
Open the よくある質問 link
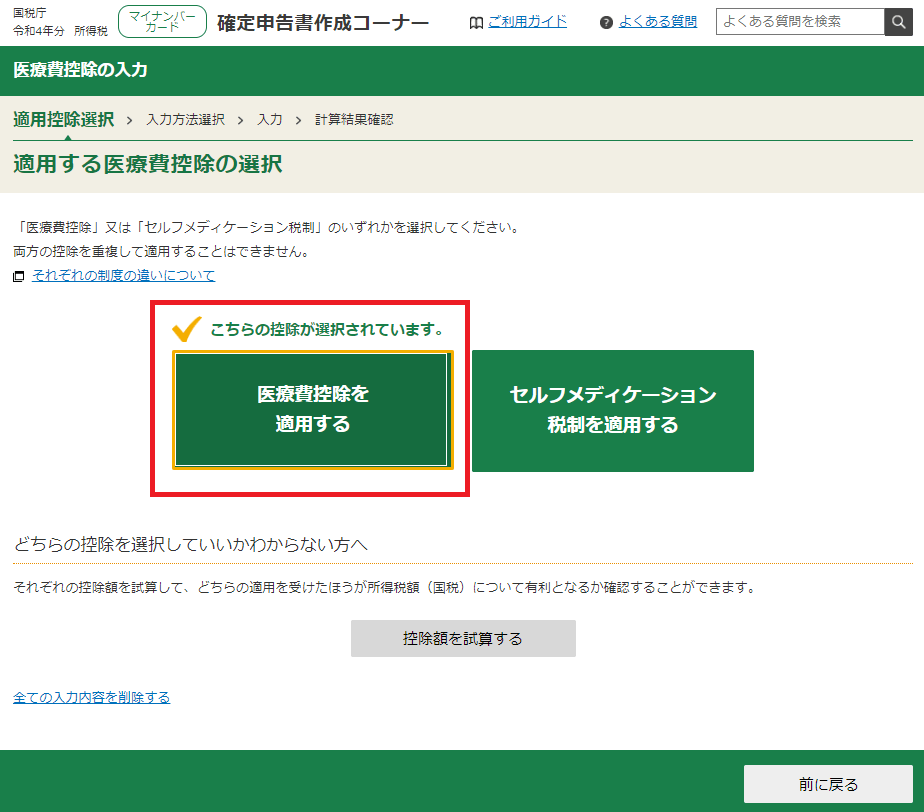coord(658,22)
